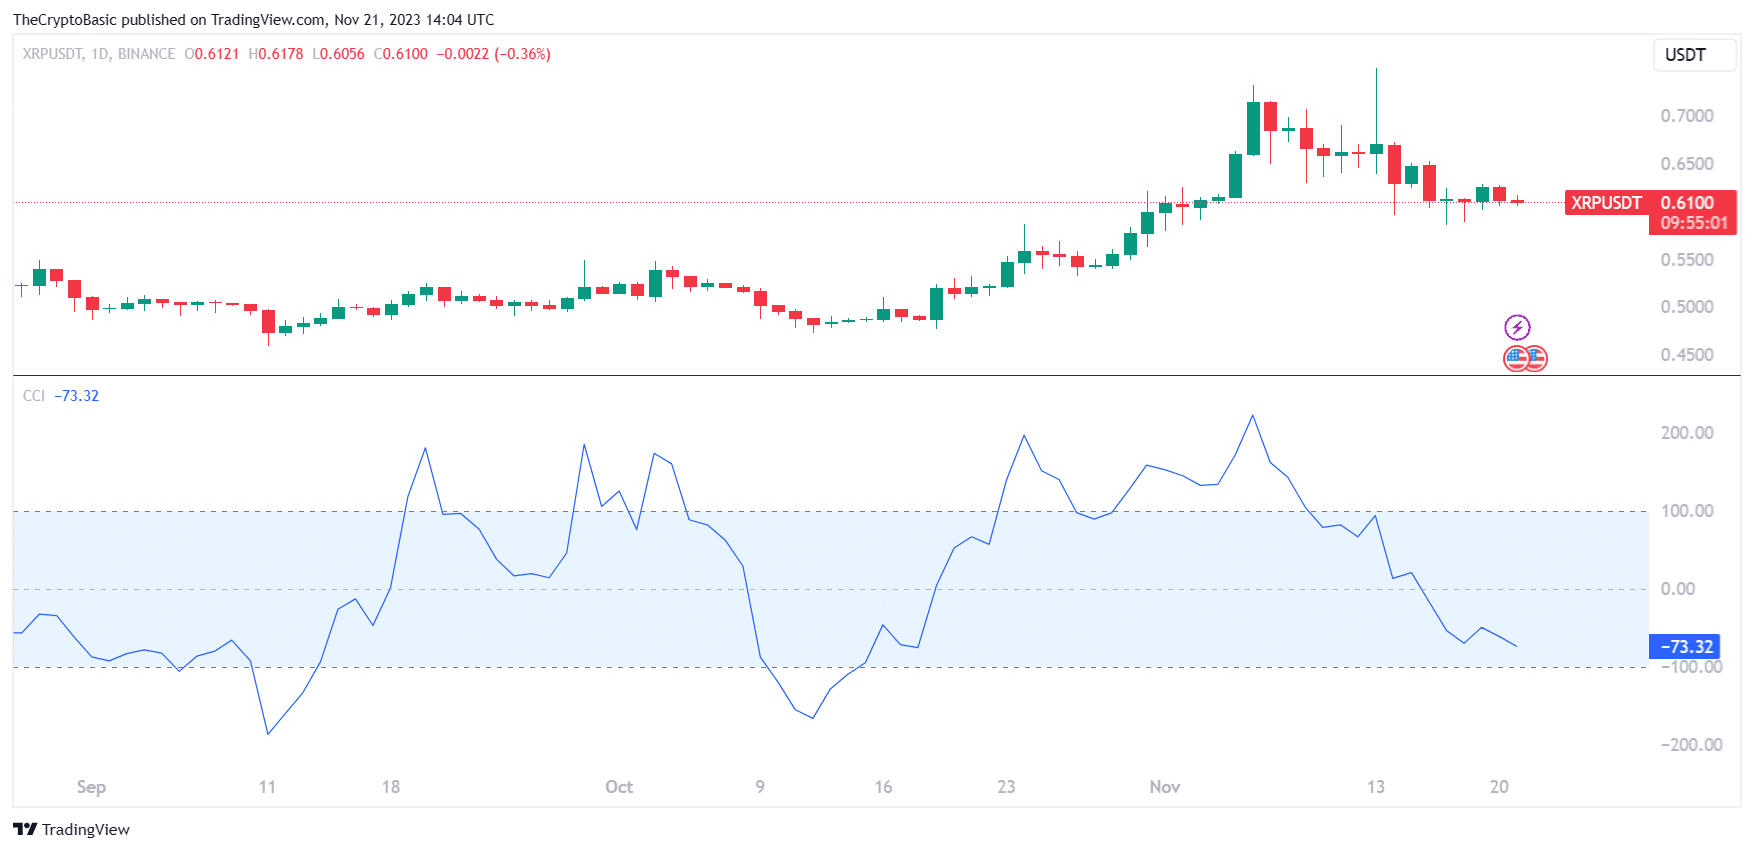Click the 23 date label on time axis

[1006, 787]
